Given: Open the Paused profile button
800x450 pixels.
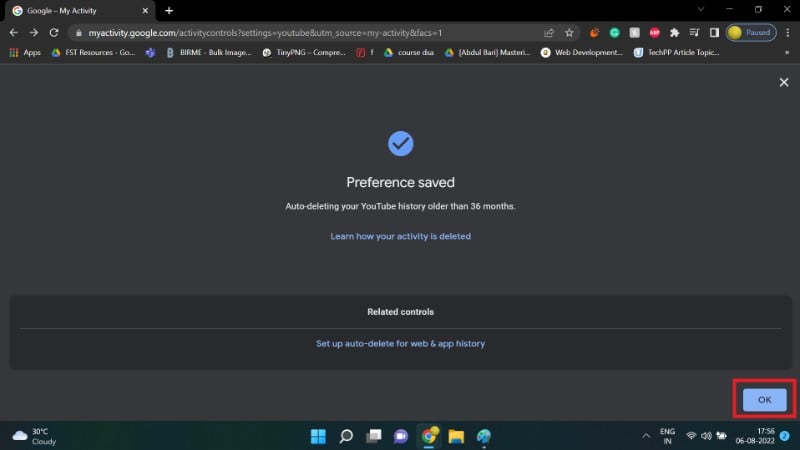Looking at the screenshot, I should pyautogui.click(x=751, y=33).
